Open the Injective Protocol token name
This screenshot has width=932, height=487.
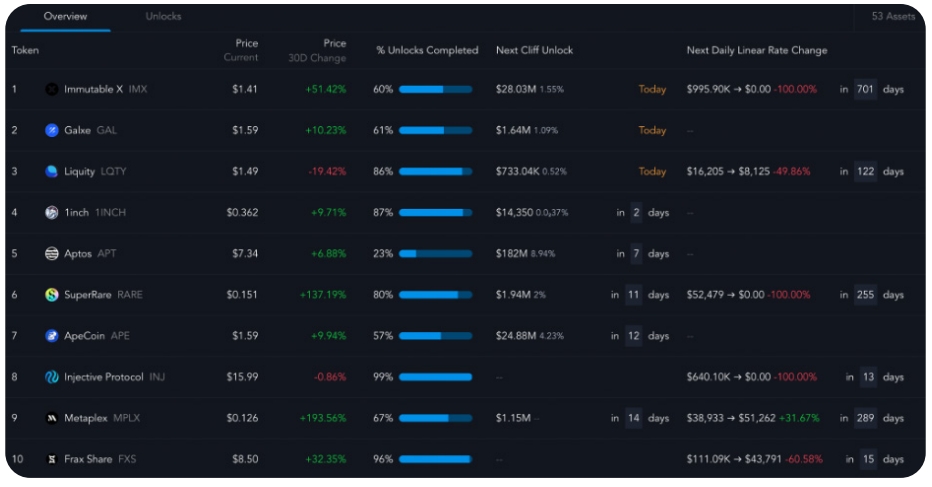(x=103, y=377)
